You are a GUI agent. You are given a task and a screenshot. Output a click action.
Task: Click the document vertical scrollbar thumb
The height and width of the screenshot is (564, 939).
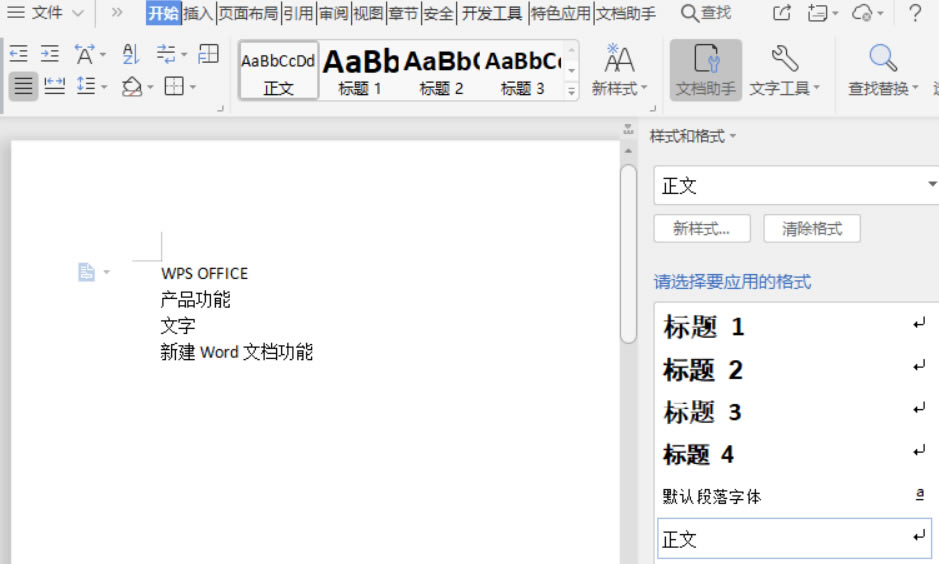point(628,253)
